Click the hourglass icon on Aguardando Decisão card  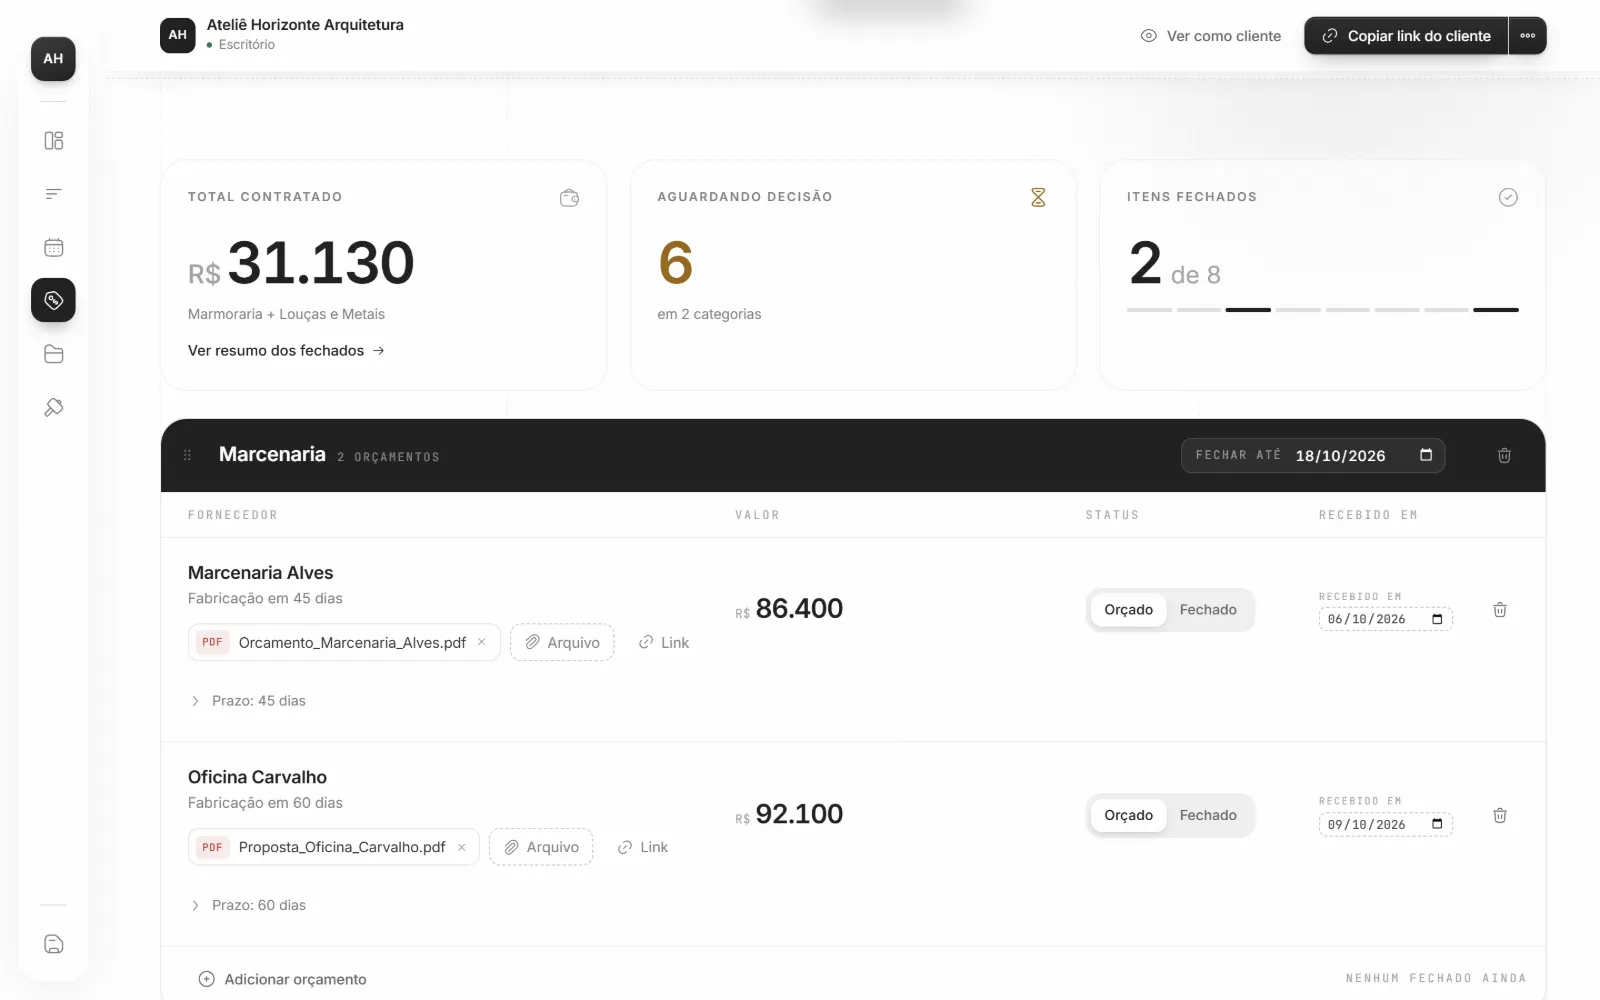point(1038,198)
